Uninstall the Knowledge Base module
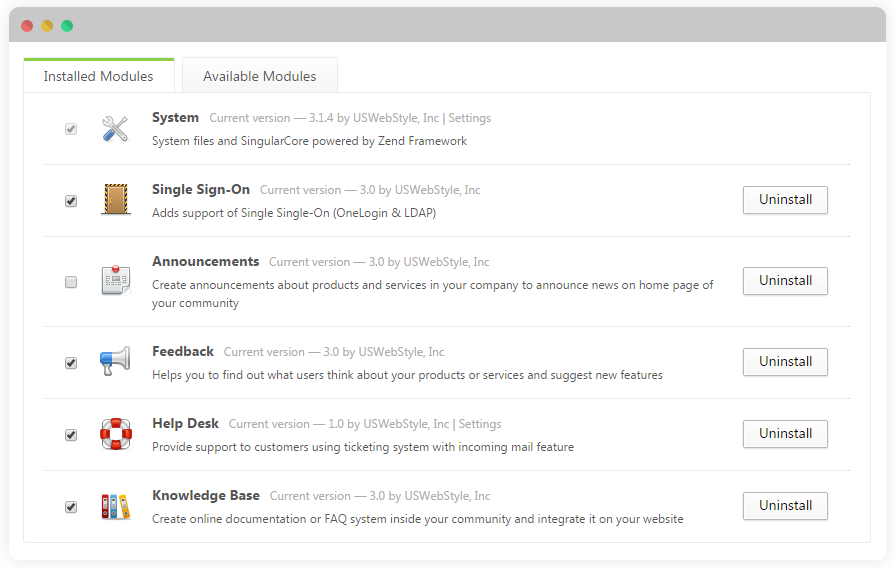Viewport: 895px width, 568px height. 785,506
